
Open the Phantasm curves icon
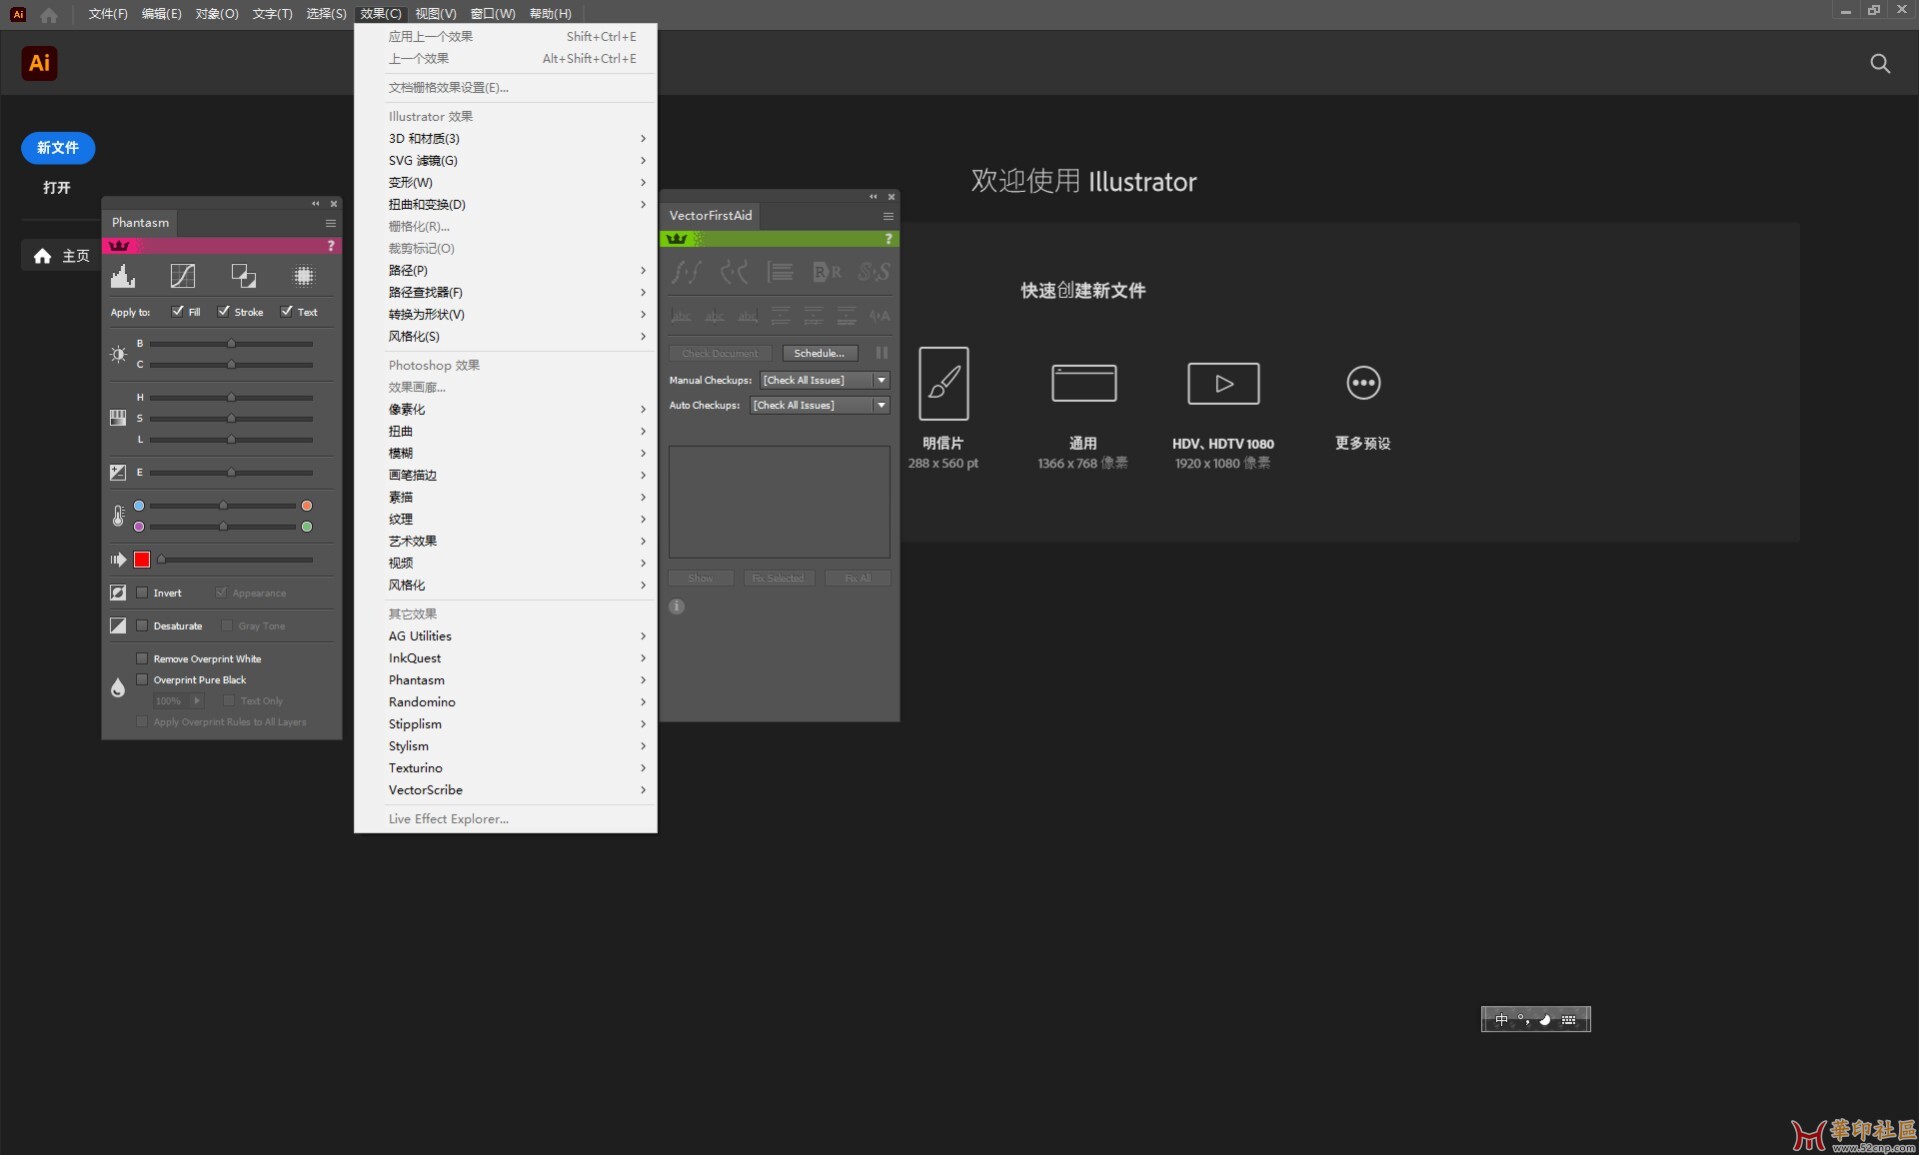click(x=183, y=276)
